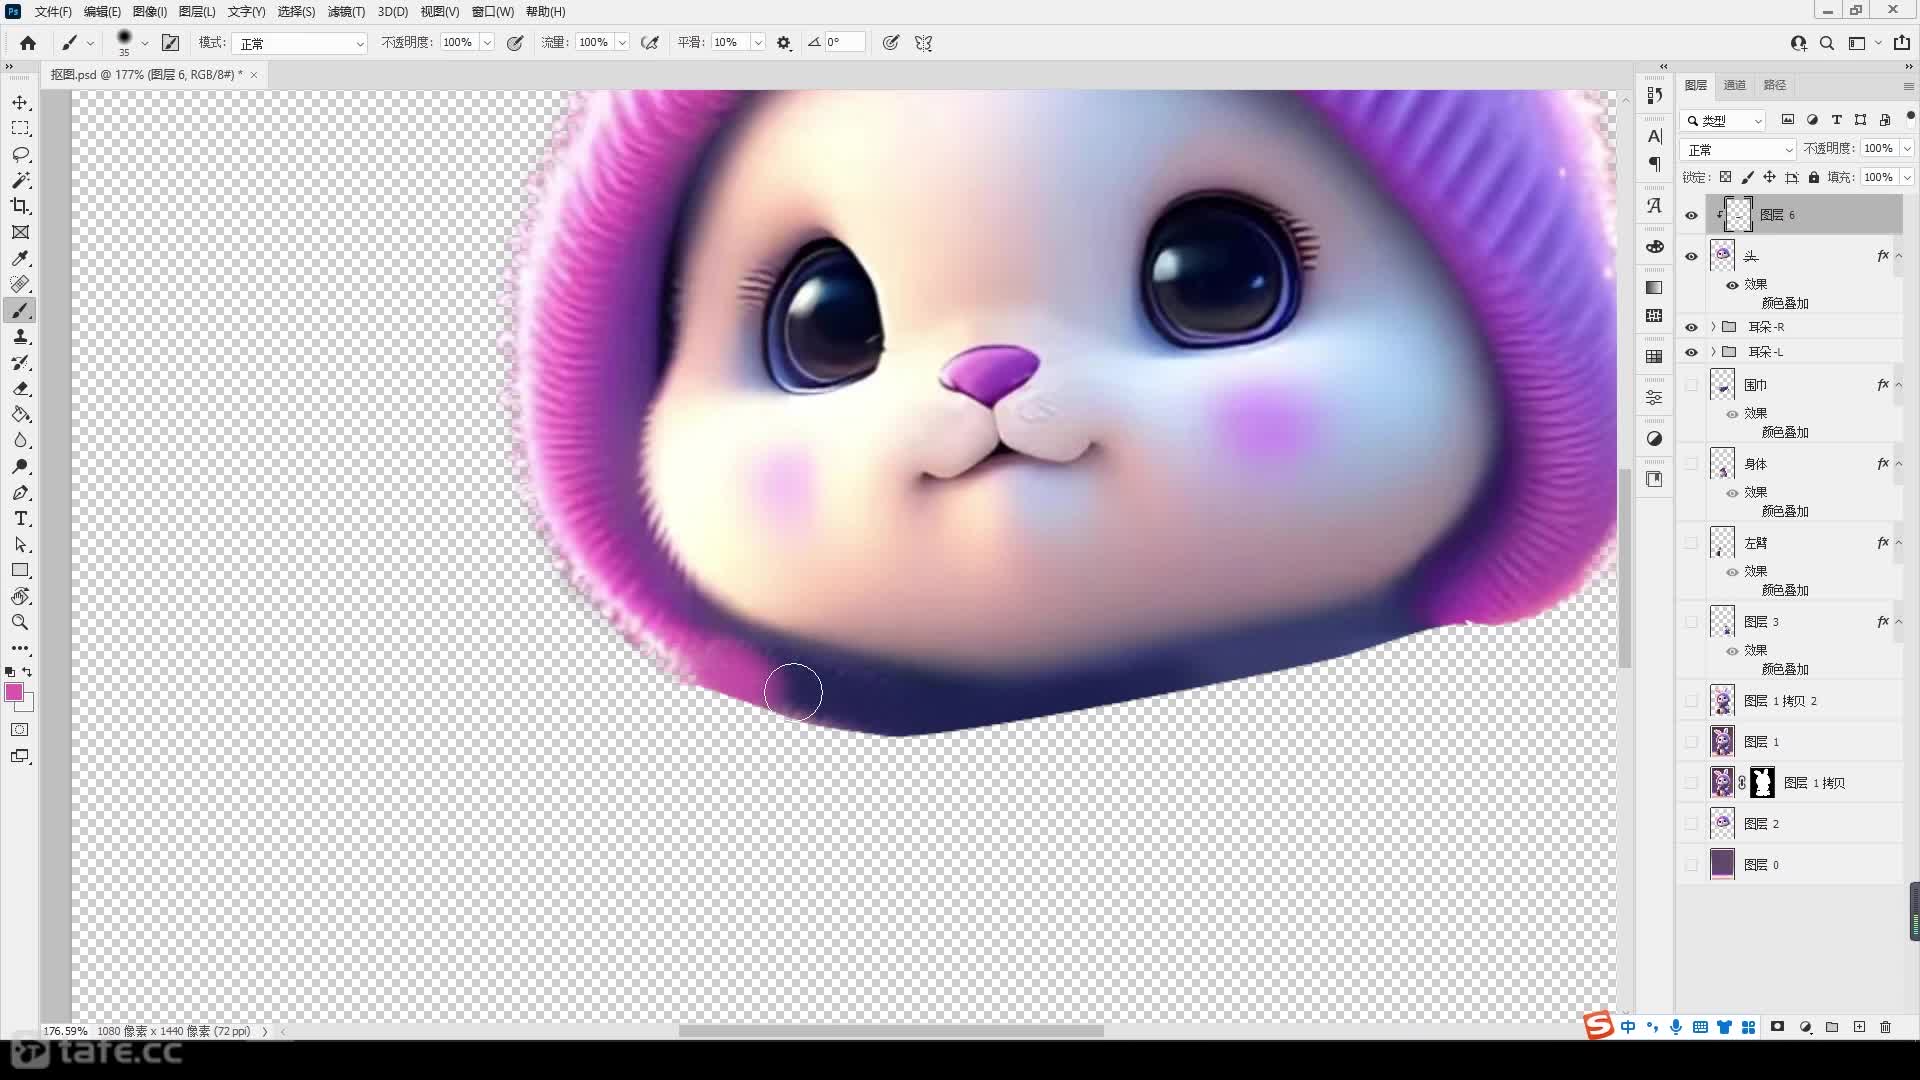Select the Zoom tool
The image size is (1920, 1080).
[20, 622]
